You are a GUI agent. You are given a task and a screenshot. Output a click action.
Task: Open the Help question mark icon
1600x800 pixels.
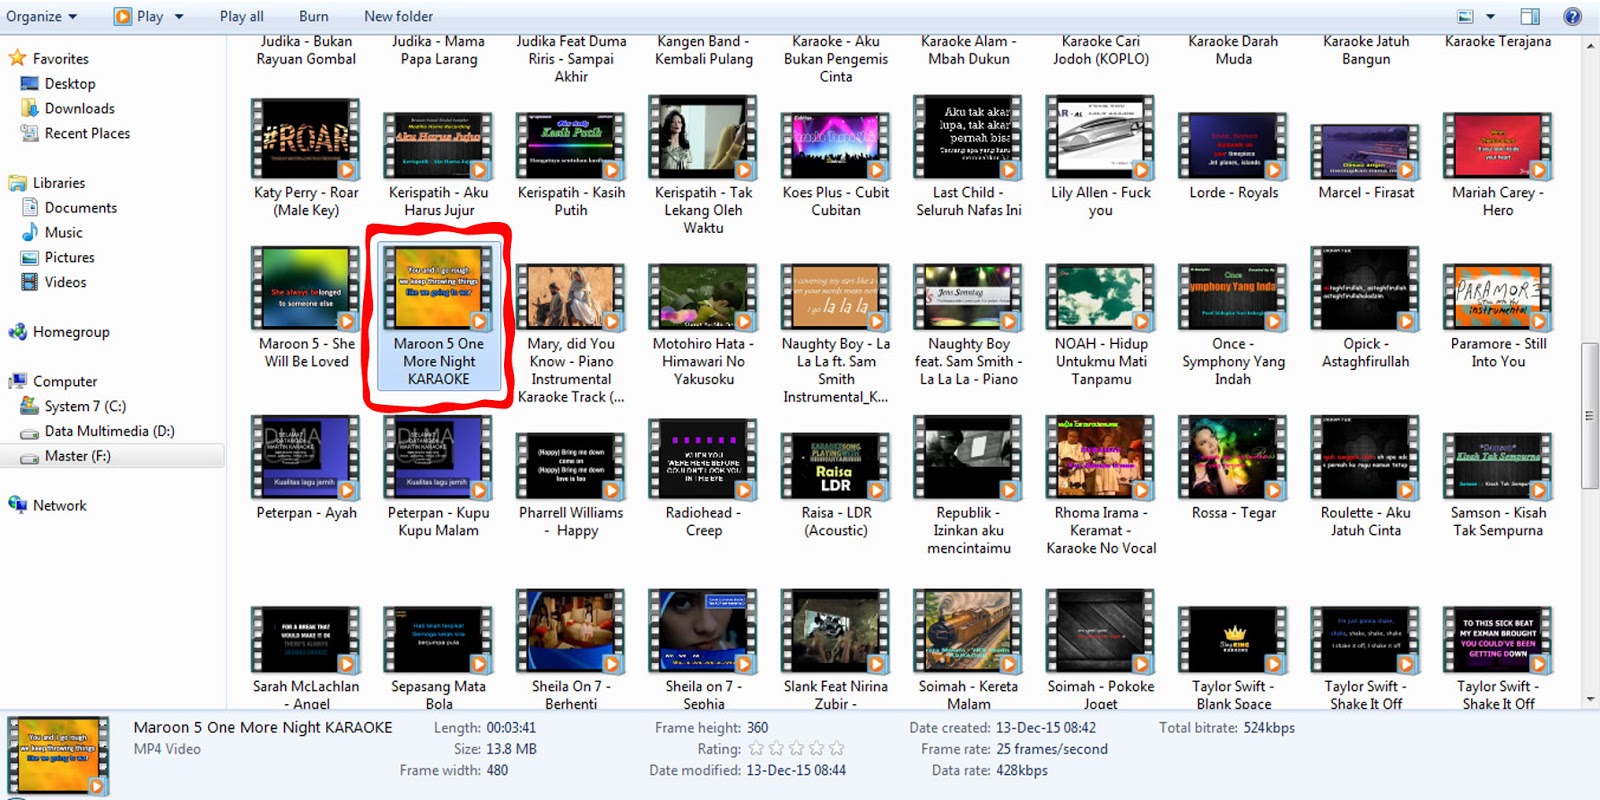pos(1572,16)
